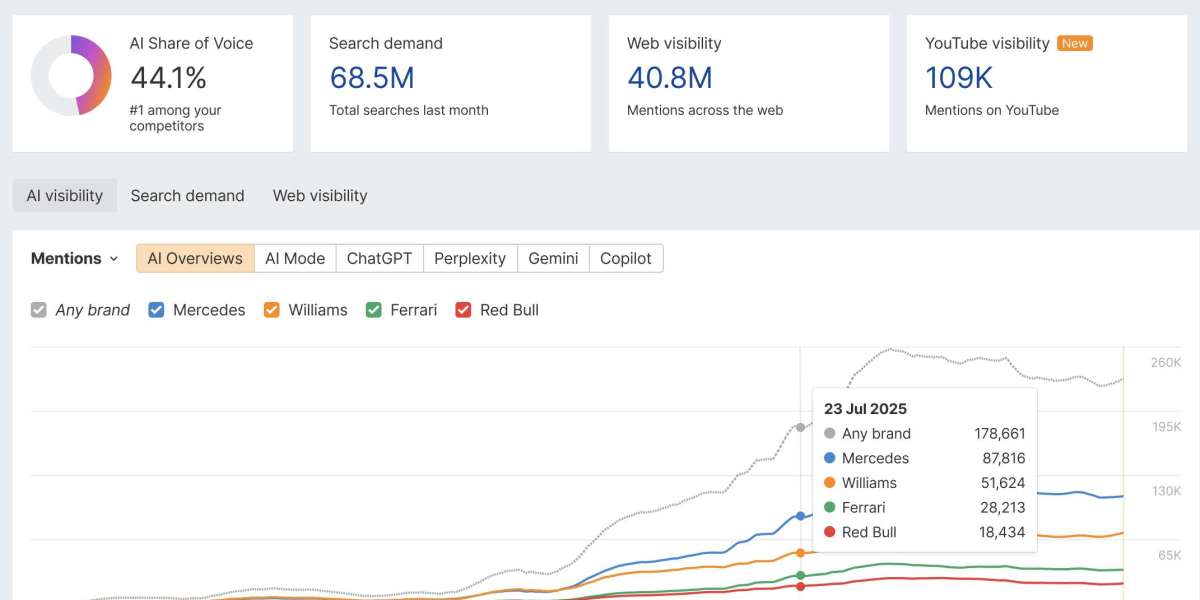Viewport: 1200px width, 600px height.
Task: Click the 28,213 Ferrari value in the tooltip
Action: 1003,508
